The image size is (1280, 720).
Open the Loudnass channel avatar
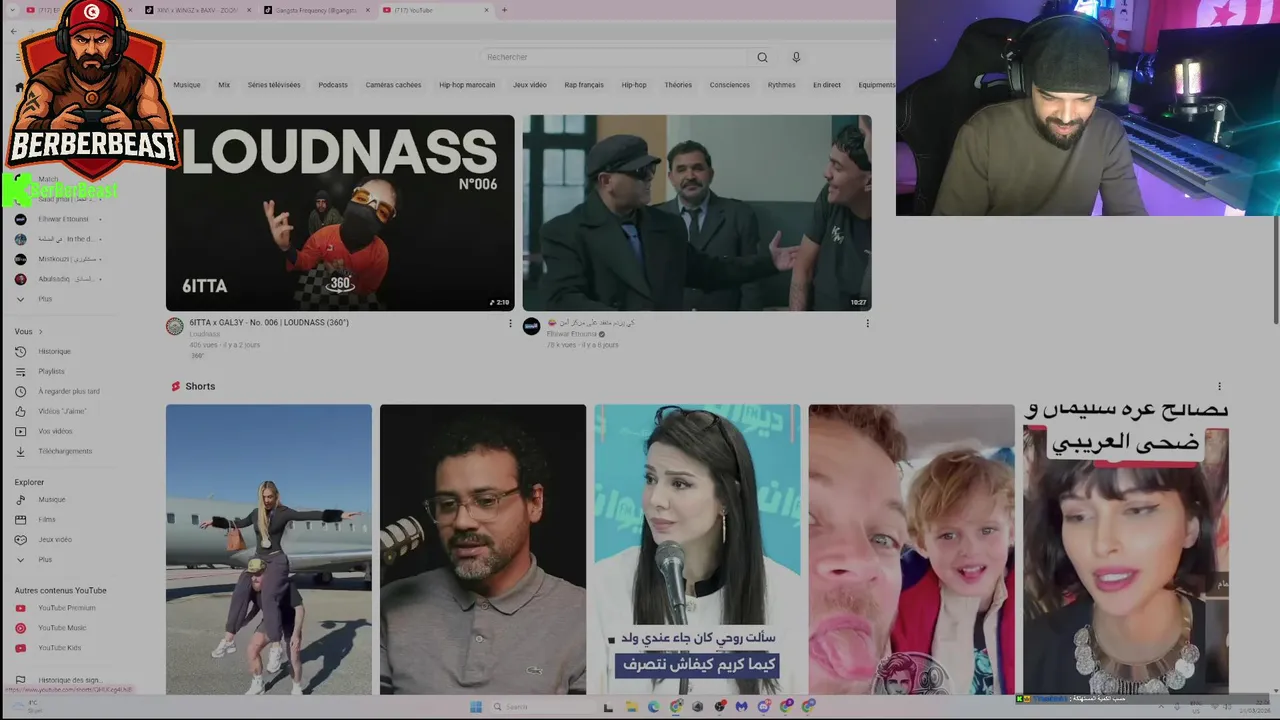(x=174, y=326)
